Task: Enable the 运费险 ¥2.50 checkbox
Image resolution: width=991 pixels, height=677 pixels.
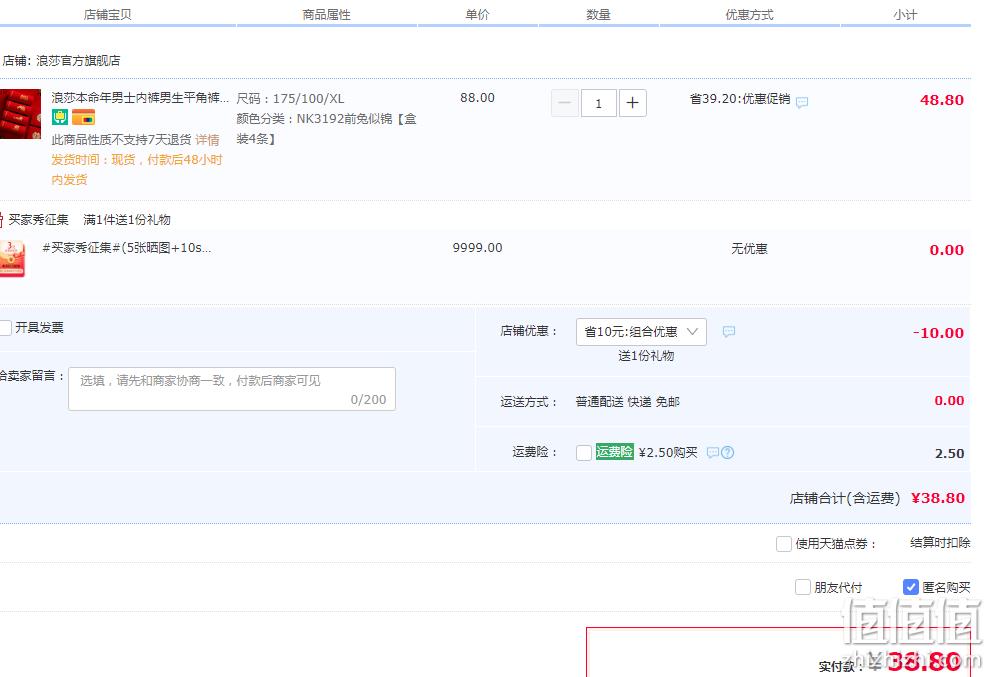Action: point(584,453)
